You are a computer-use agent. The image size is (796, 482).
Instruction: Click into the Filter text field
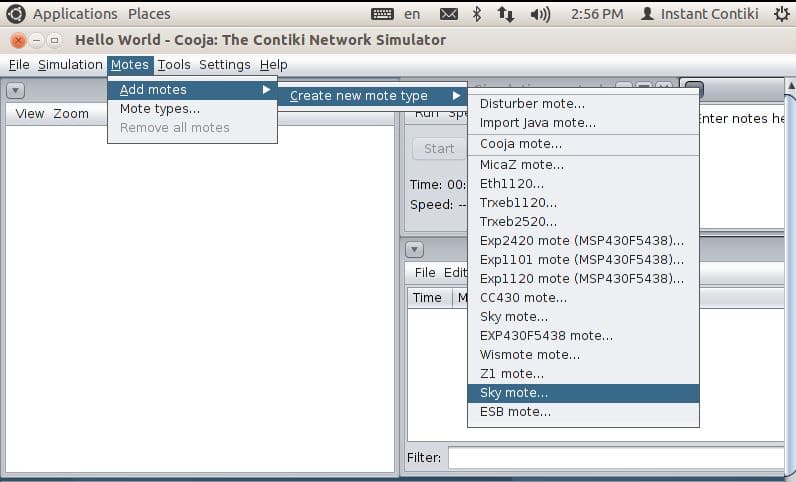[x=616, y=458]
